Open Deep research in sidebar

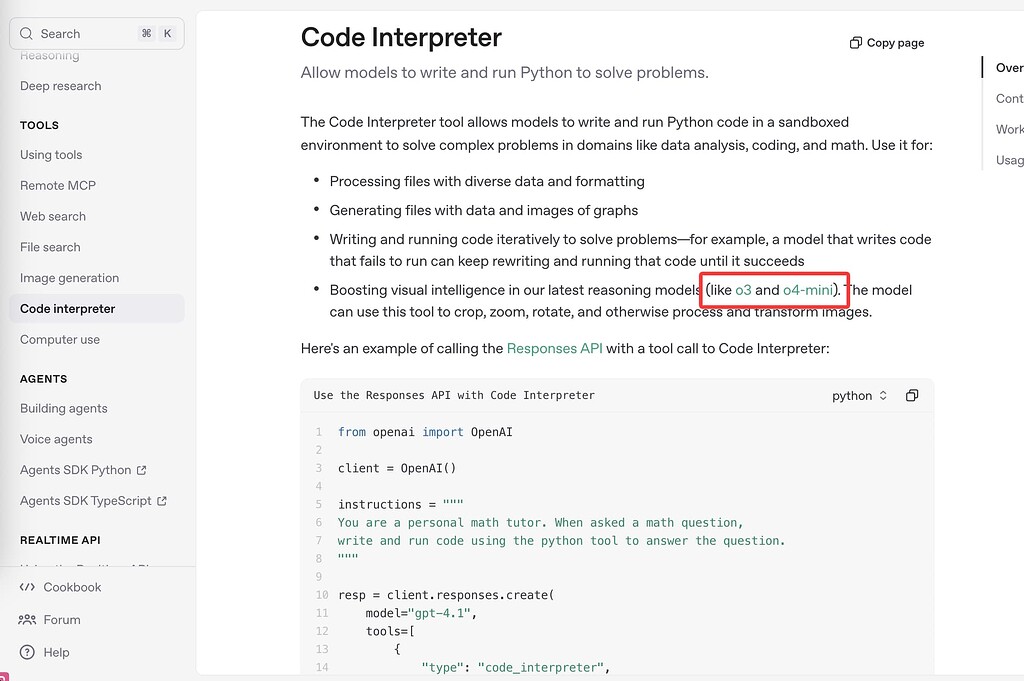61,86
